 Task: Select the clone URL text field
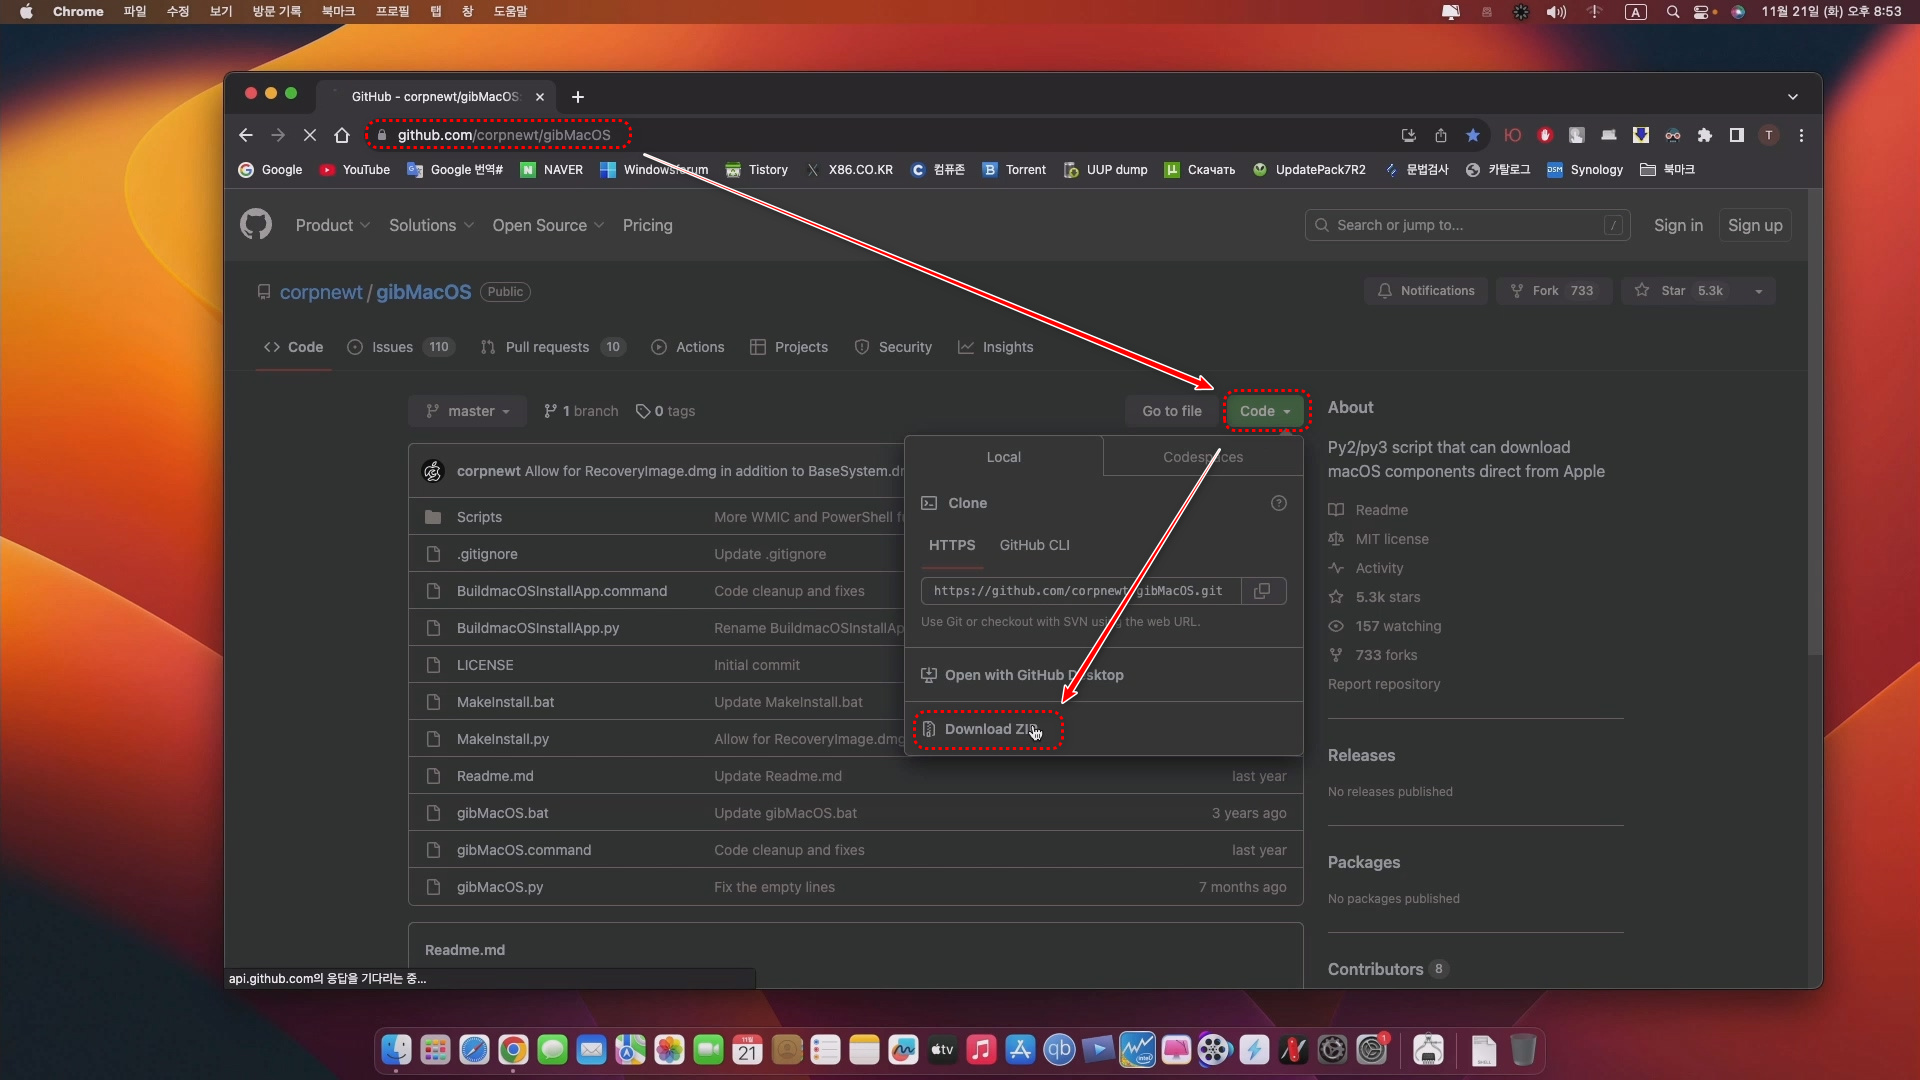point(1080,591)
